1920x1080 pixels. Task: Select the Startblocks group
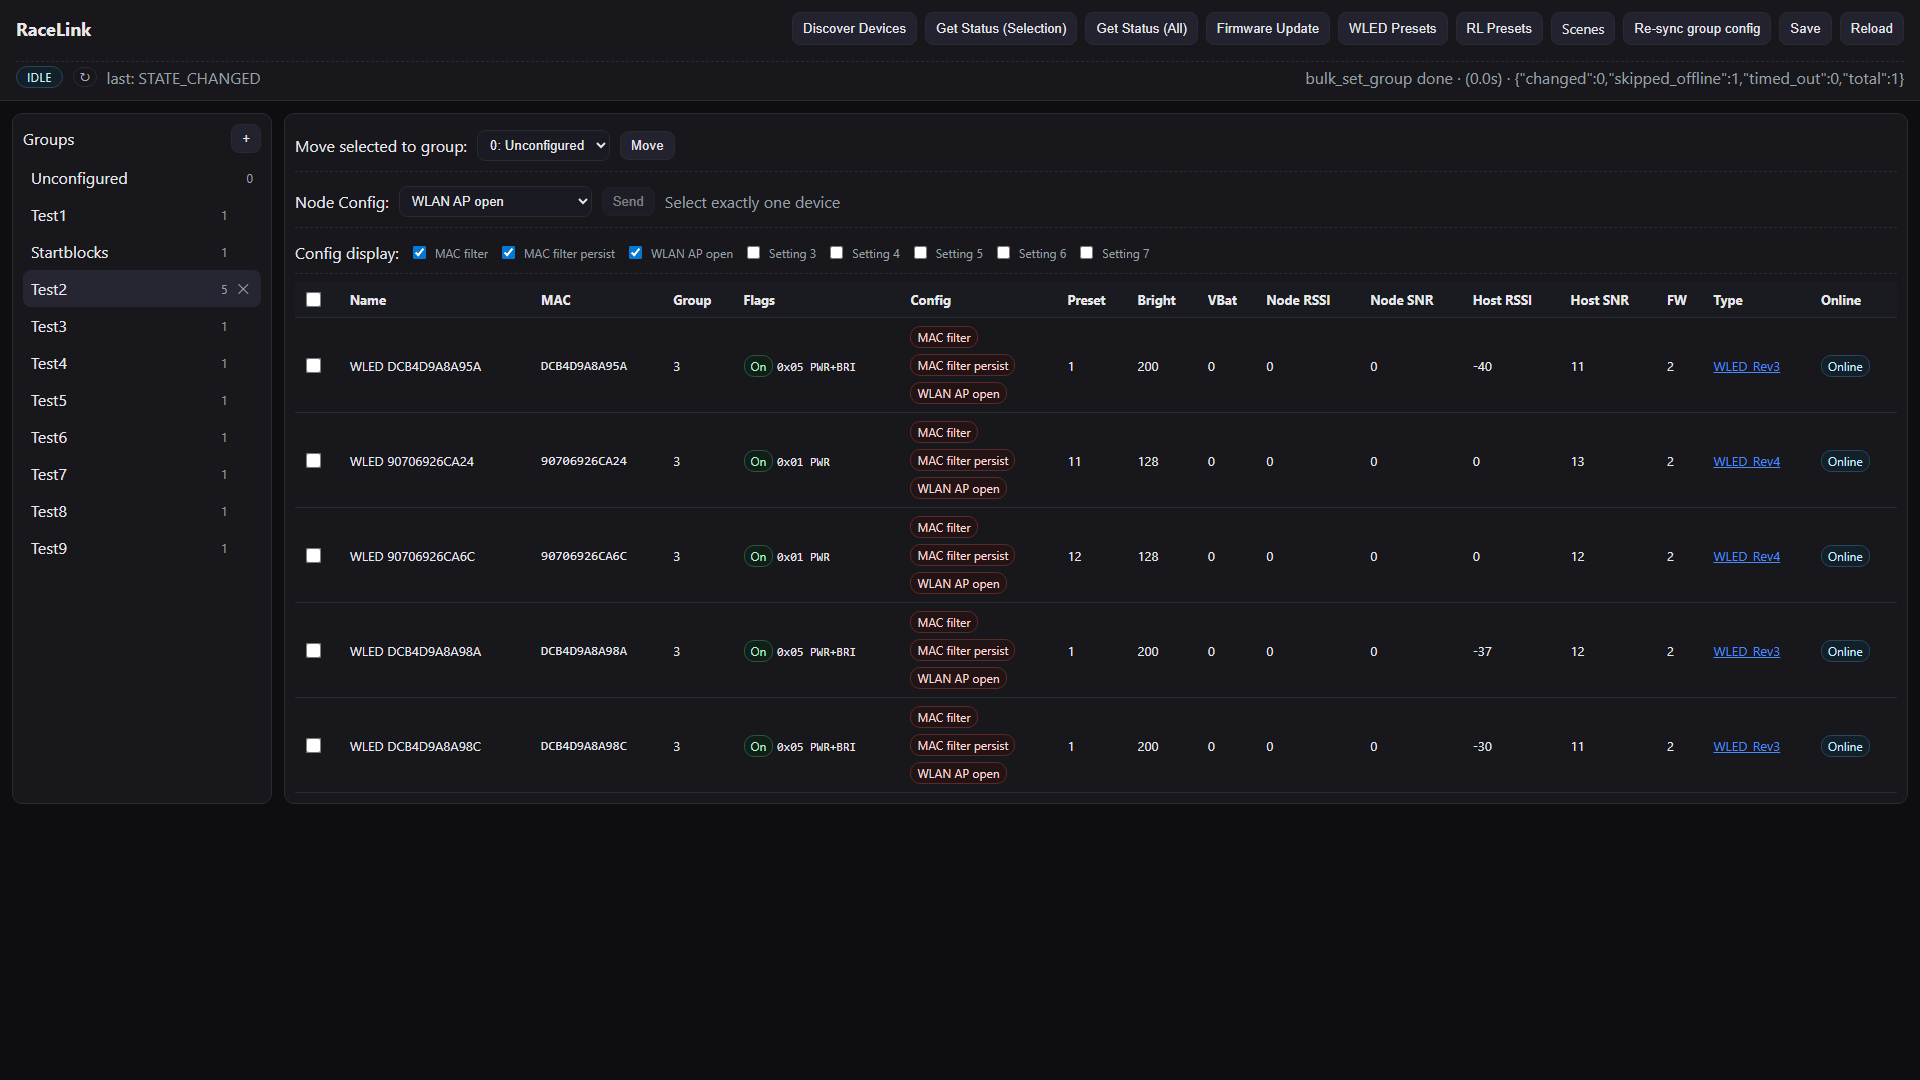142,252
